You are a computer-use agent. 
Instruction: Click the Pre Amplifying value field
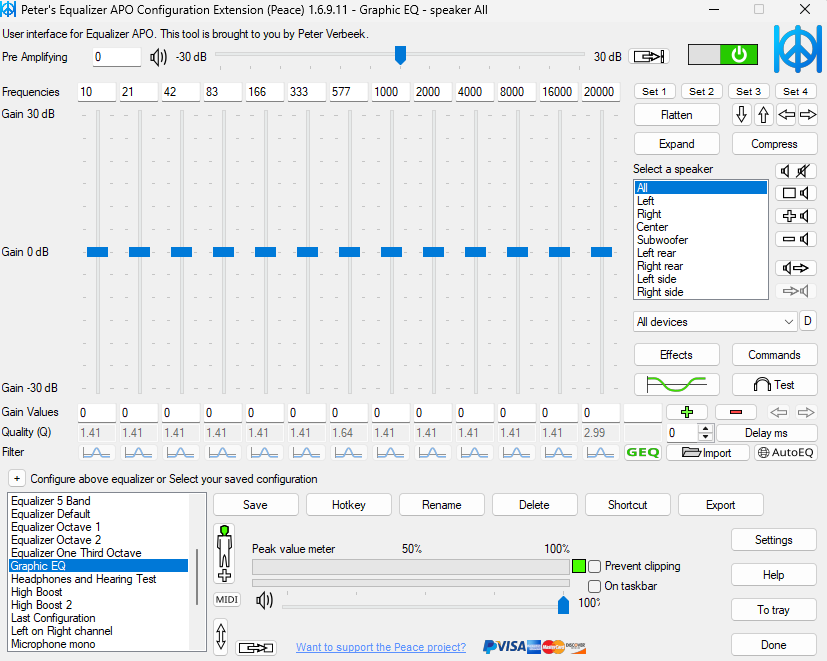(x=117, y=56)
